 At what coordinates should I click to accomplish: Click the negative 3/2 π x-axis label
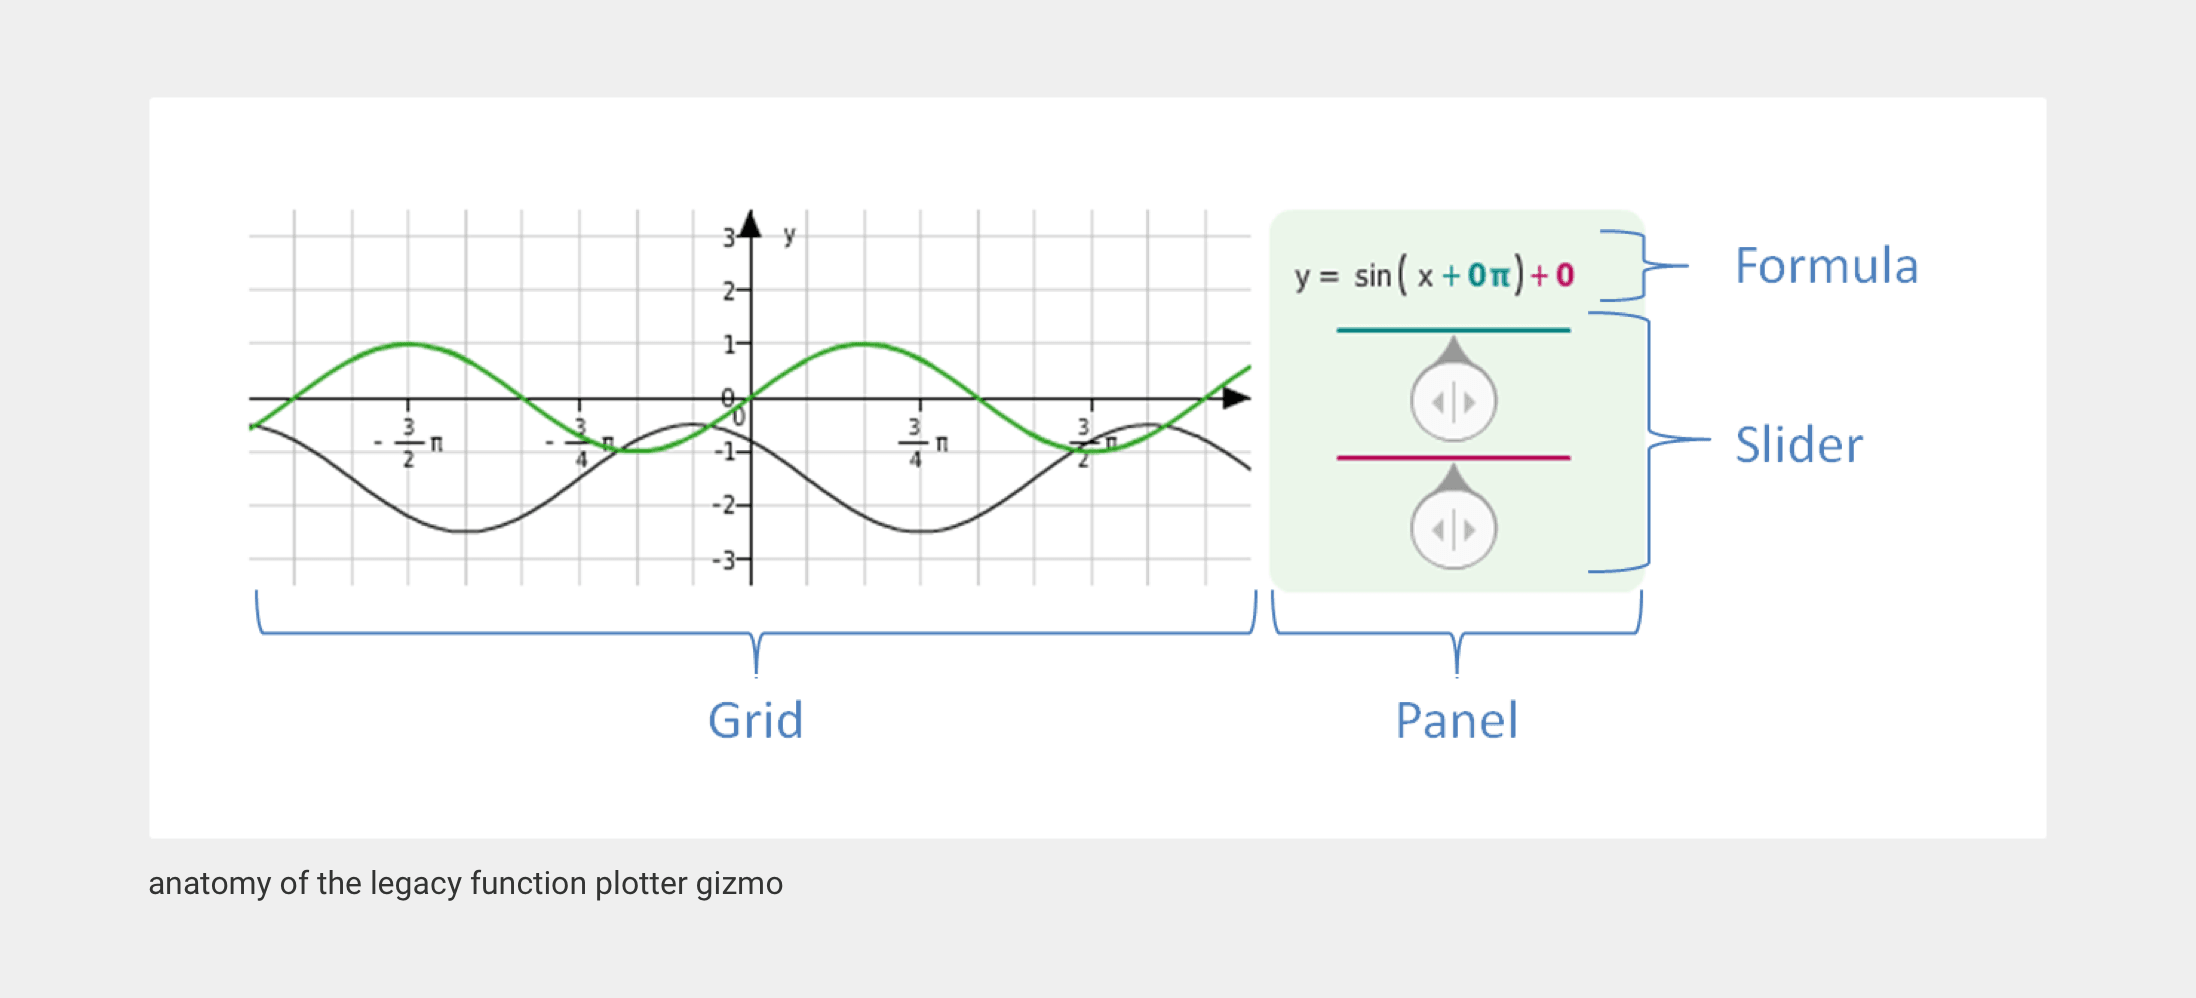(408, 444)
